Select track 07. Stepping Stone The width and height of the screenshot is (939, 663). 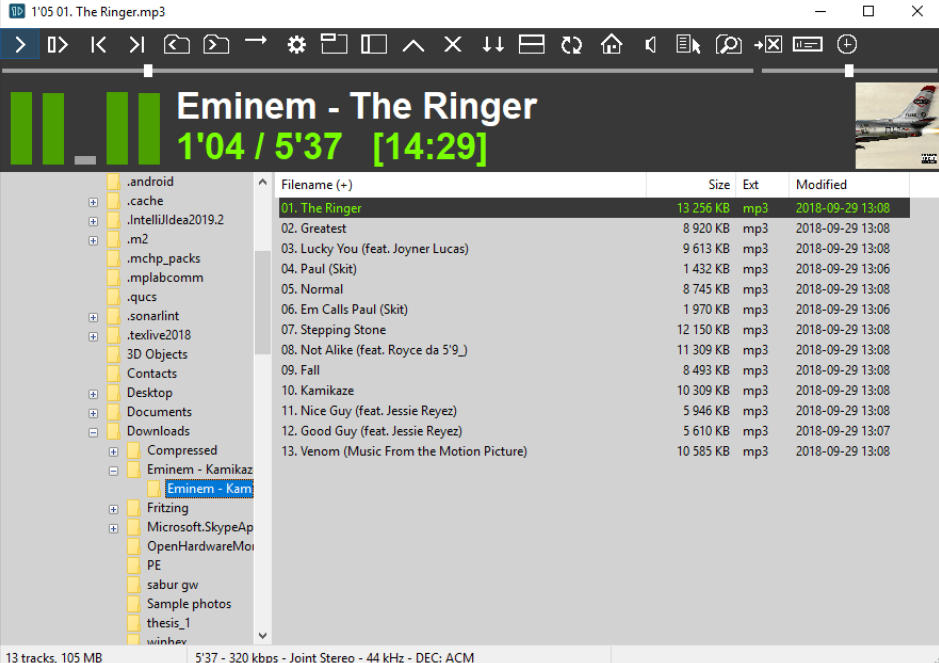(594, 329)
